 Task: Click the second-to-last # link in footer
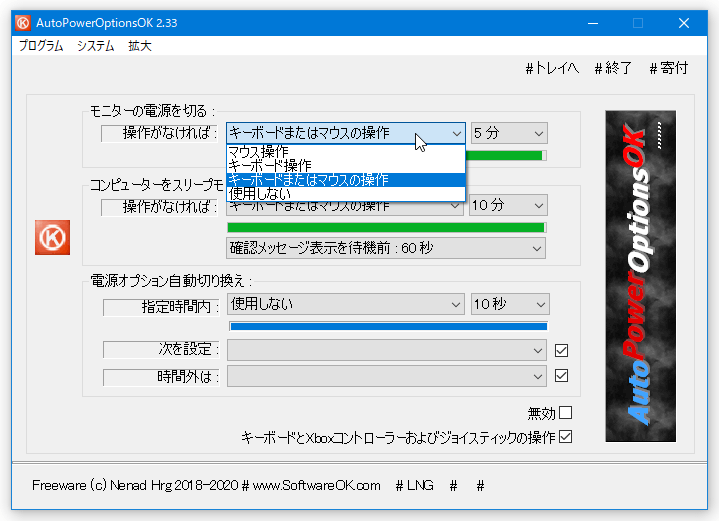[454, 485]
